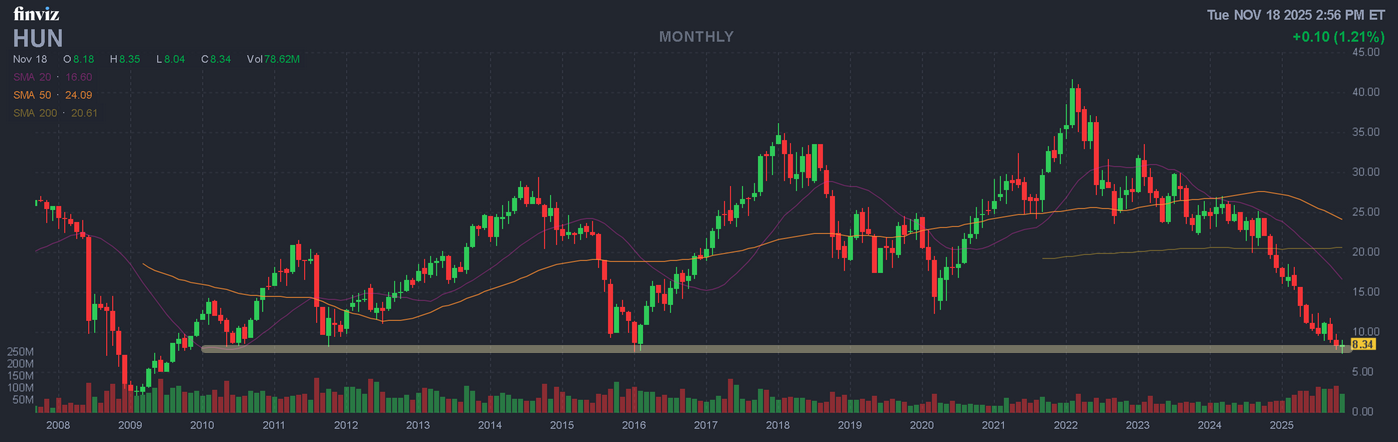Click the yellow 8.34 current price tag
Viewport: 1398px width, 442px height.
(1362, 344)
